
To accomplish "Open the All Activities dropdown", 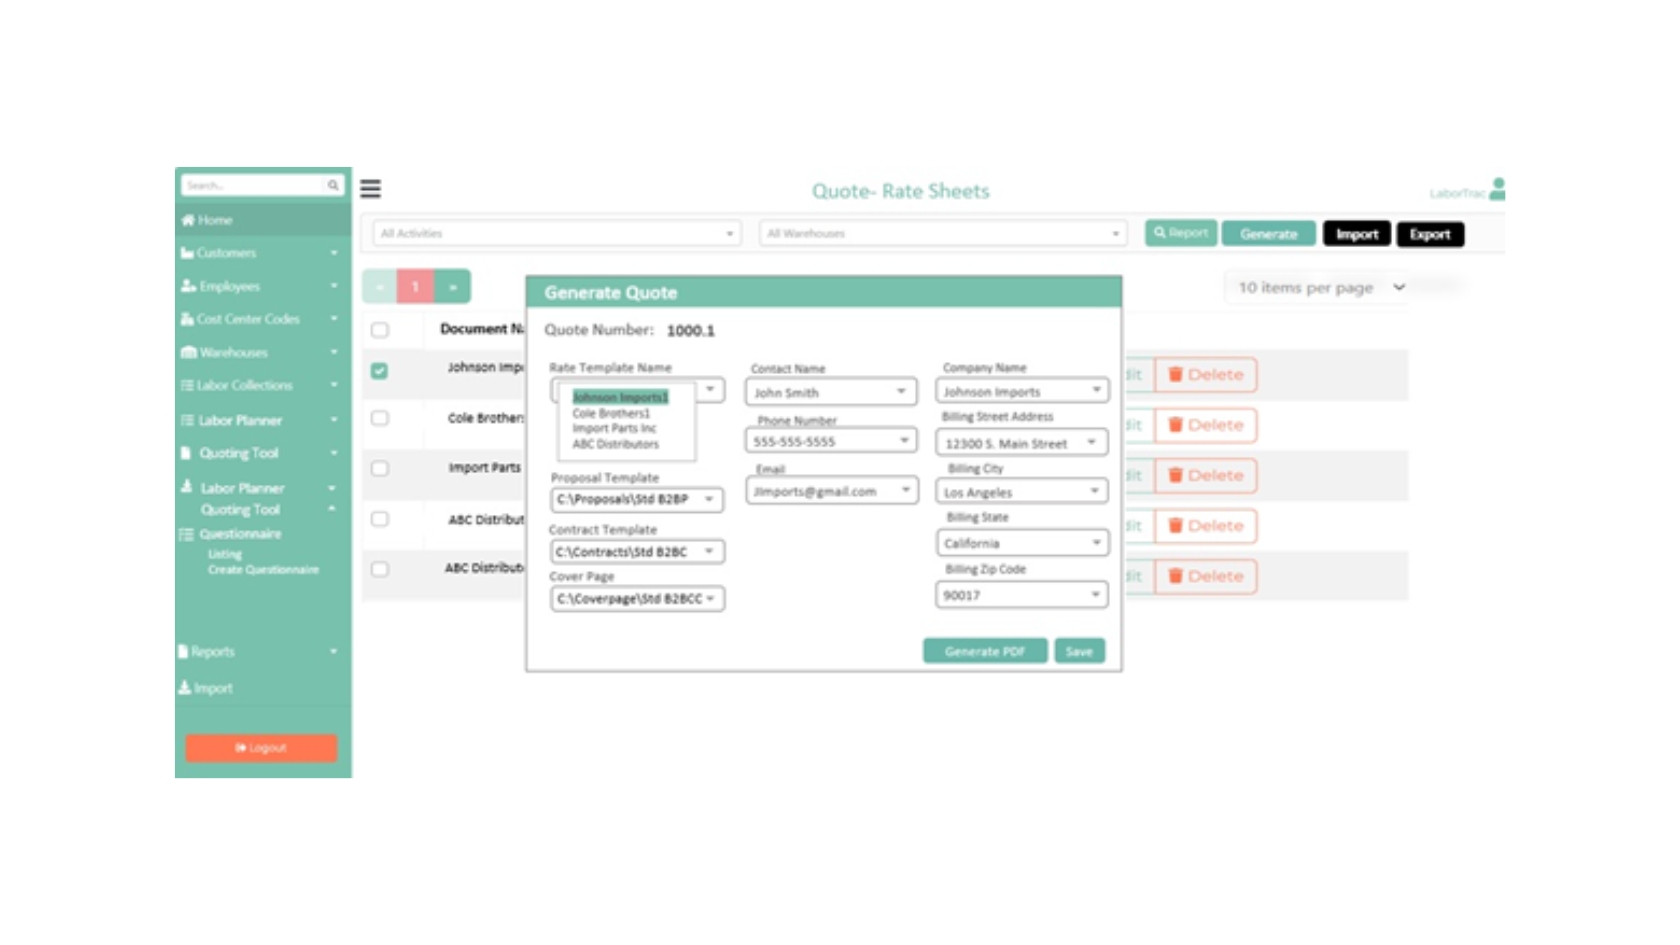I will 556,233.
